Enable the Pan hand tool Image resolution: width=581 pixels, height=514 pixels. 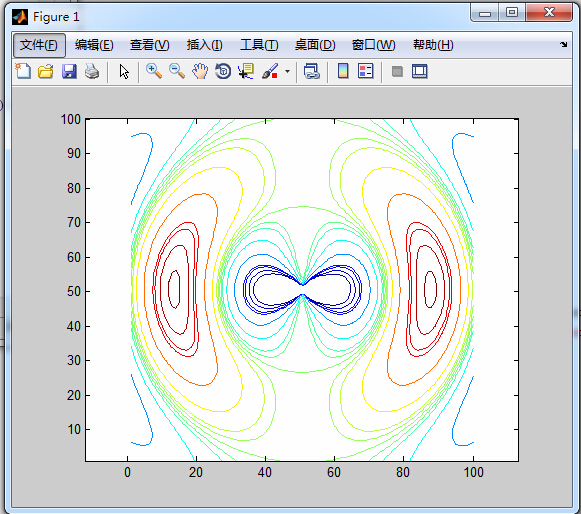click(200, 71)
